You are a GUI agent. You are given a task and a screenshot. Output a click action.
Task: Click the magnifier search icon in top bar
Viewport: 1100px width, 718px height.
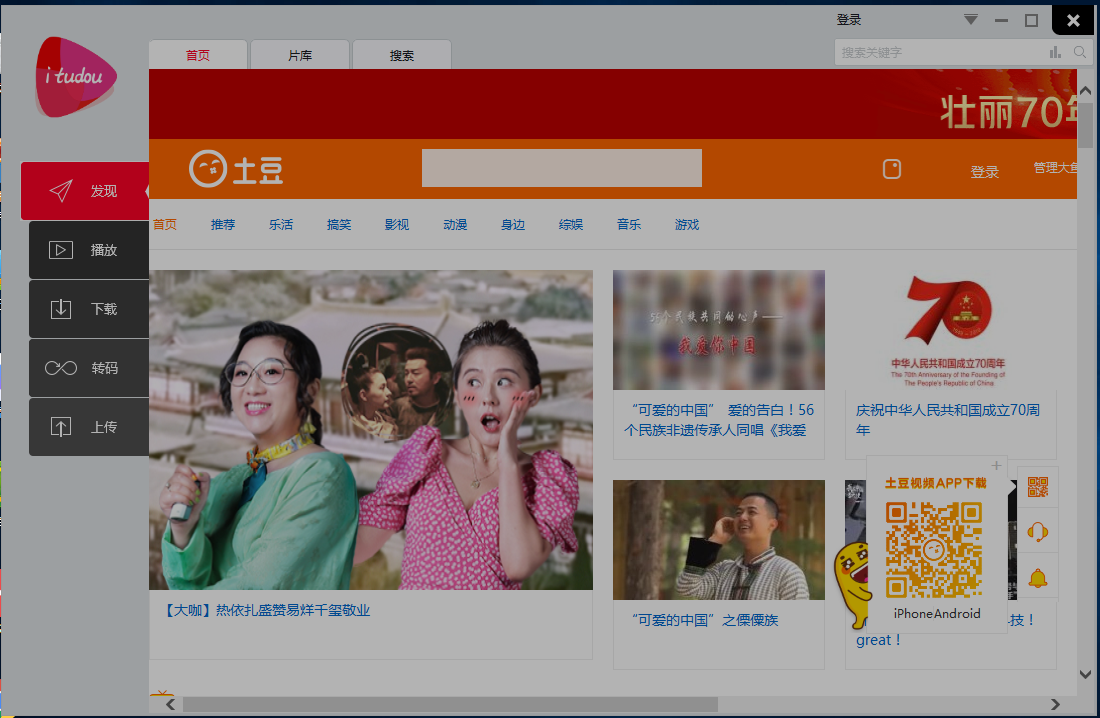coord(1080,52)
